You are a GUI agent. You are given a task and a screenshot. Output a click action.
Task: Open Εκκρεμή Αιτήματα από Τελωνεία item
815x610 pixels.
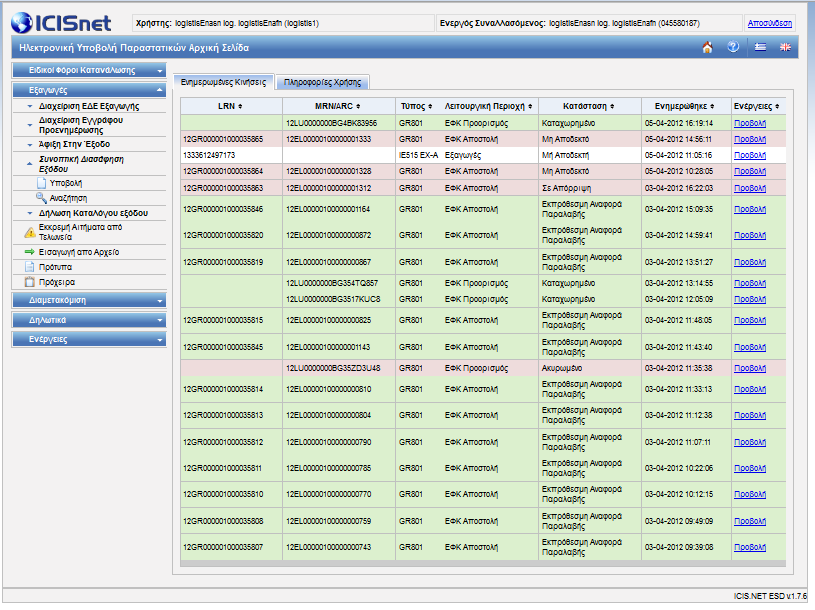coord(81,232)
